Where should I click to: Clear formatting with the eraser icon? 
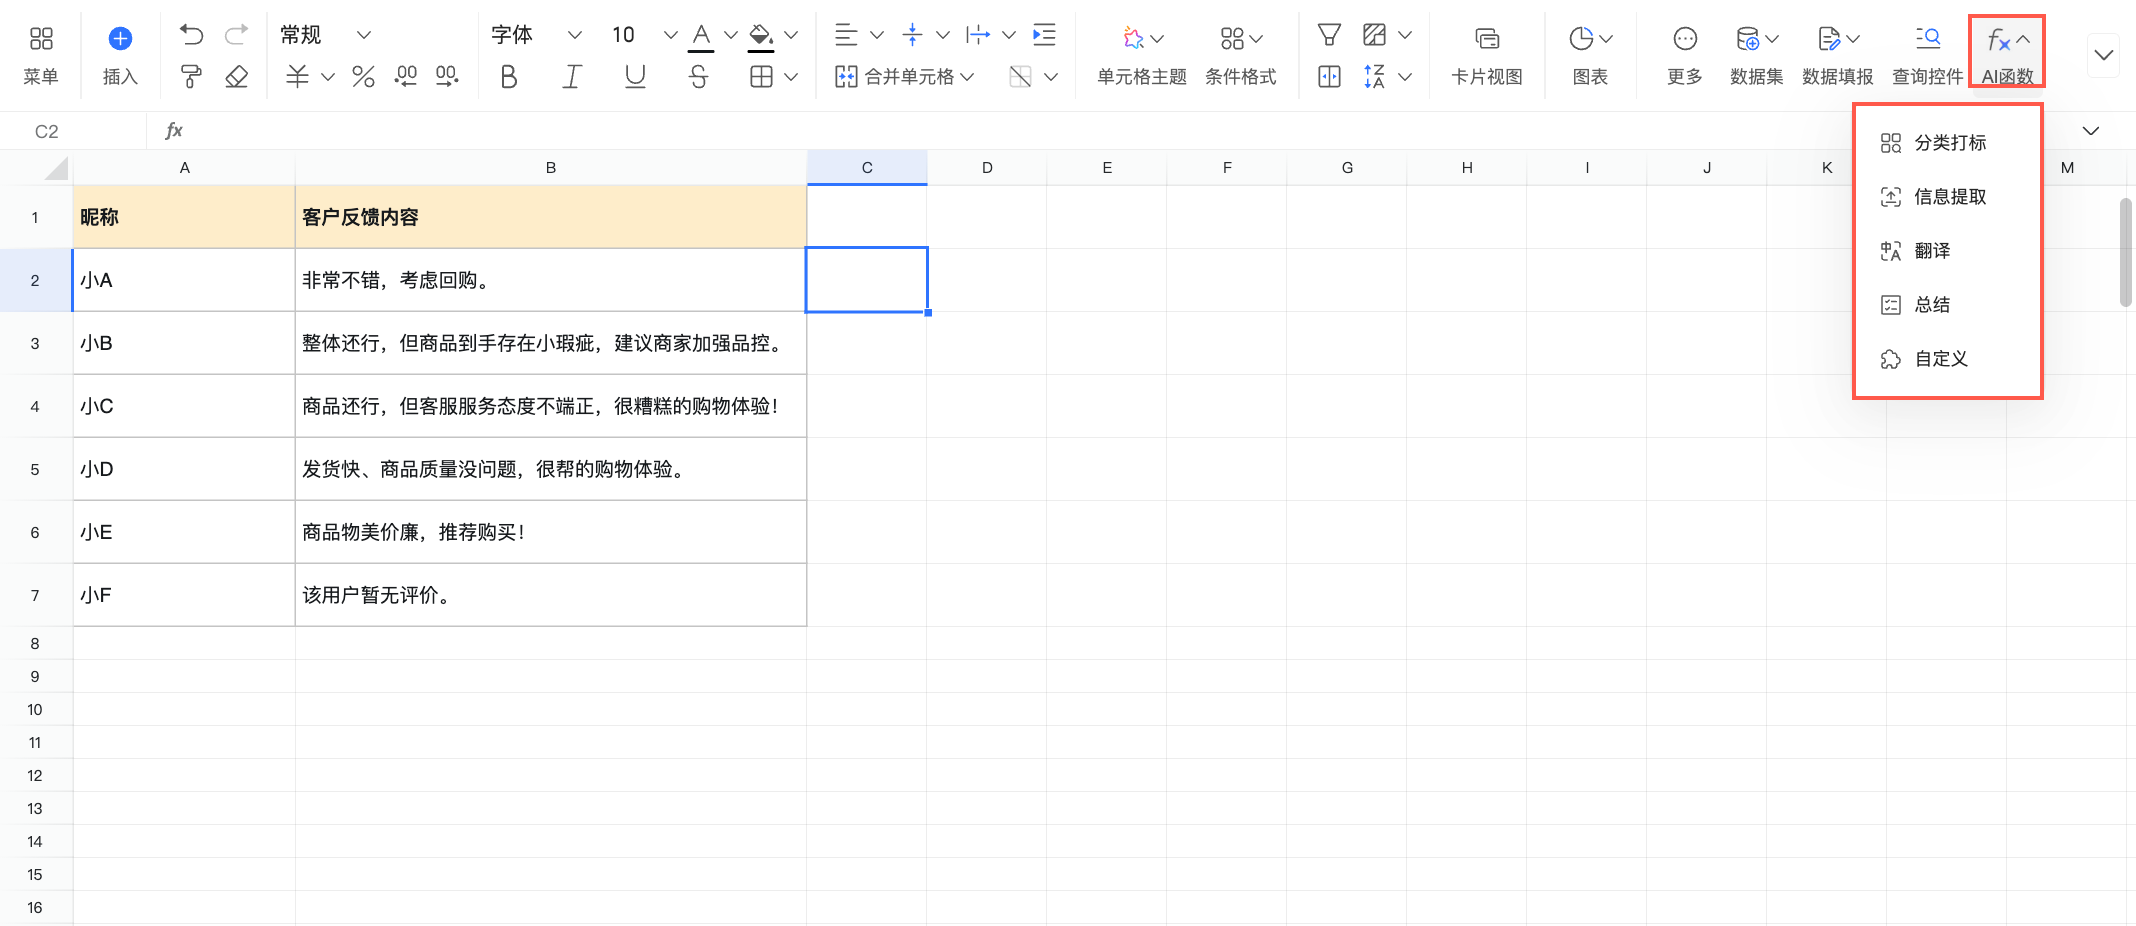point(236,76)
